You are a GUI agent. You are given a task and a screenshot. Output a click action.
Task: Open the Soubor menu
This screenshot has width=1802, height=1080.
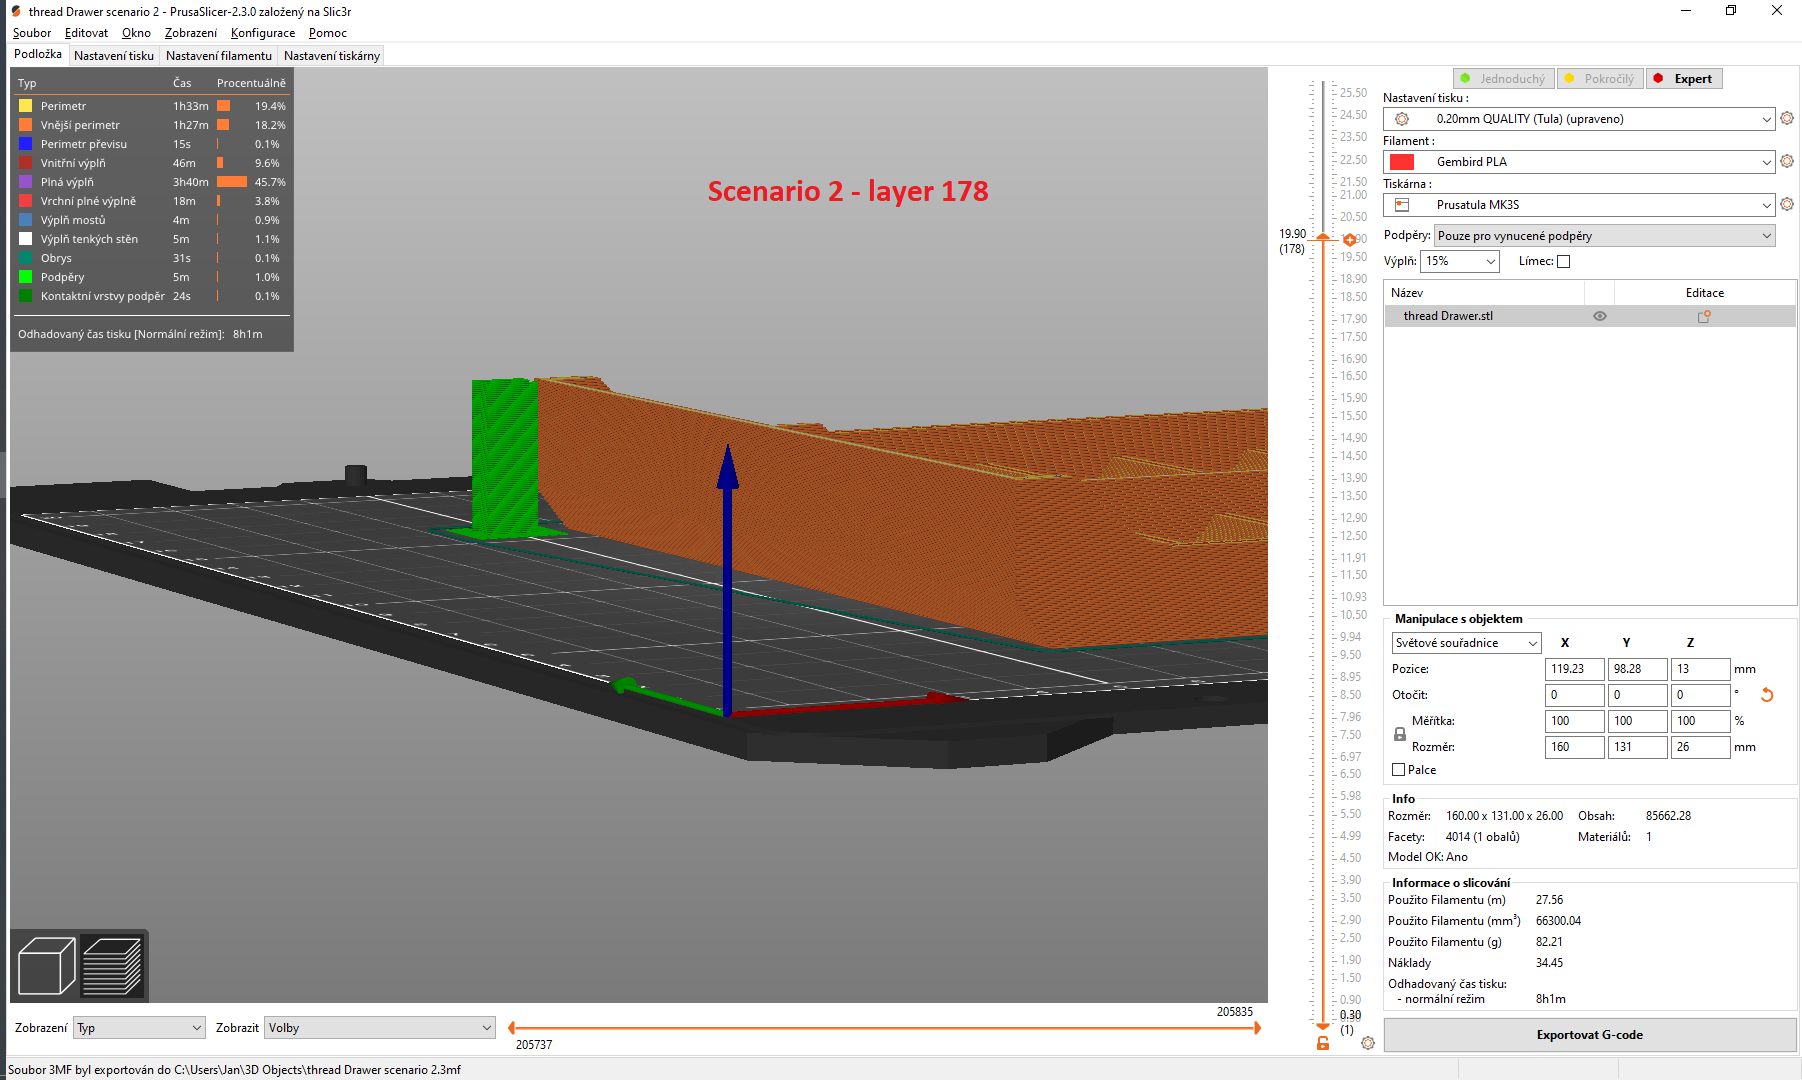(31, 33)
